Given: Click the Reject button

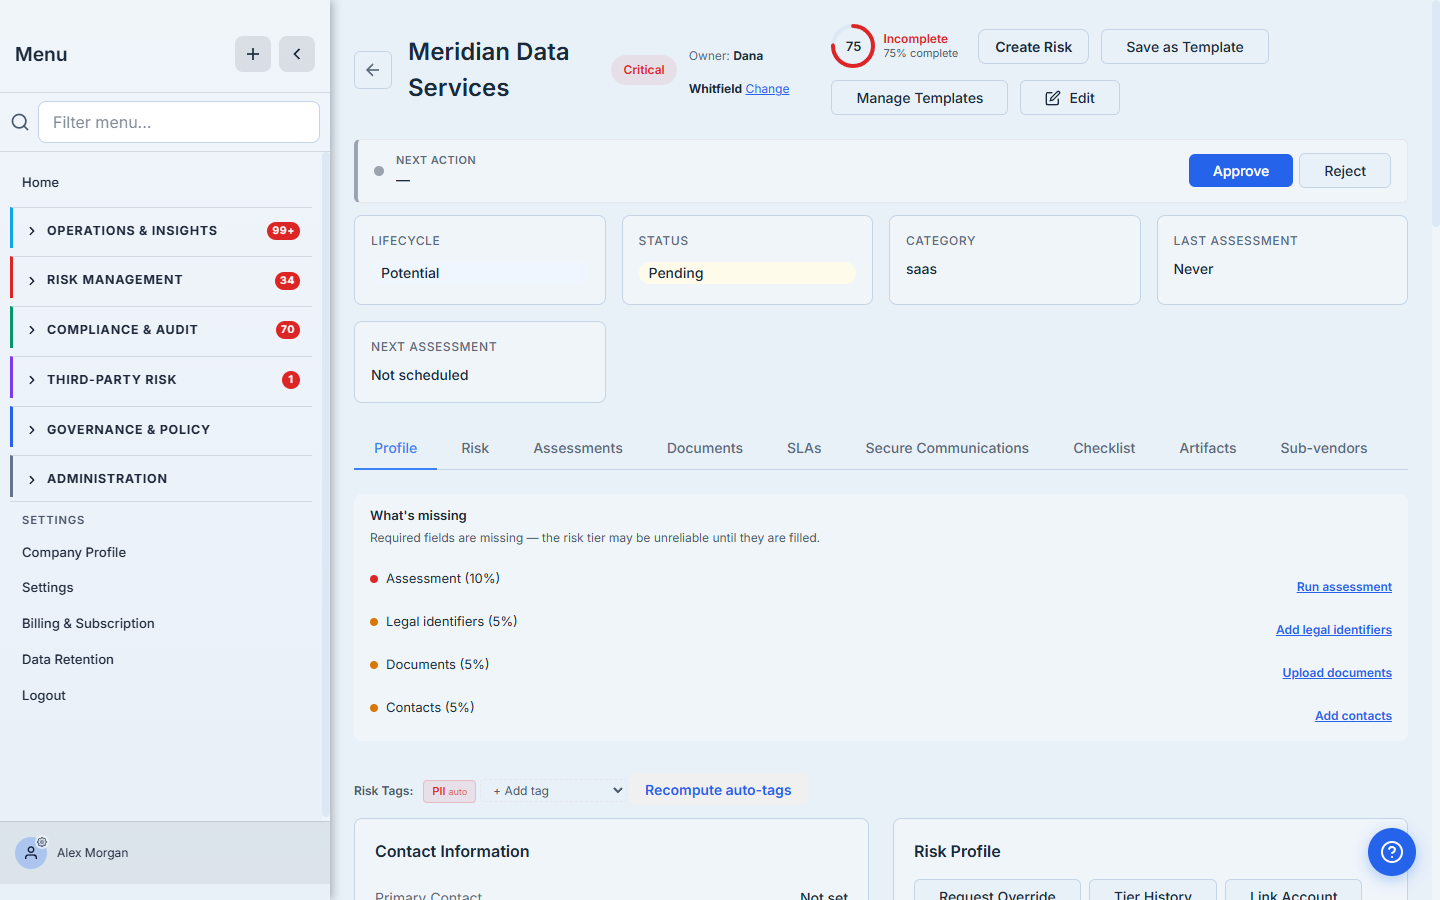Looking at the screenshot, I should pyautogui.click(x=1345, y=171).
